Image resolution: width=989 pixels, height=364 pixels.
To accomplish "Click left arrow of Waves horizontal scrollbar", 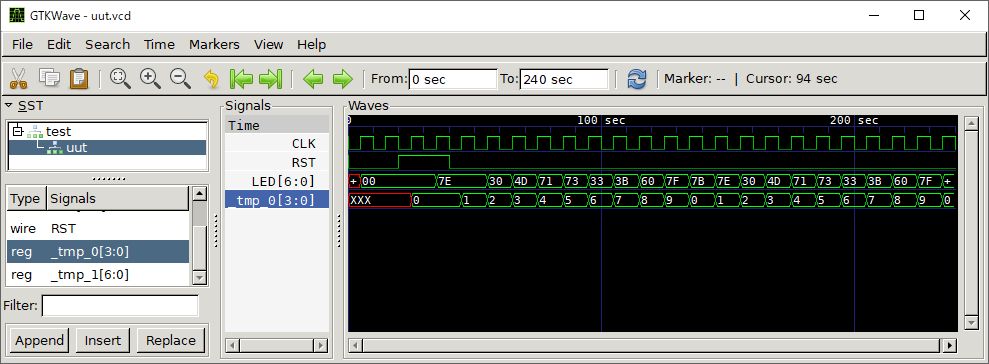I will (356, 345).
